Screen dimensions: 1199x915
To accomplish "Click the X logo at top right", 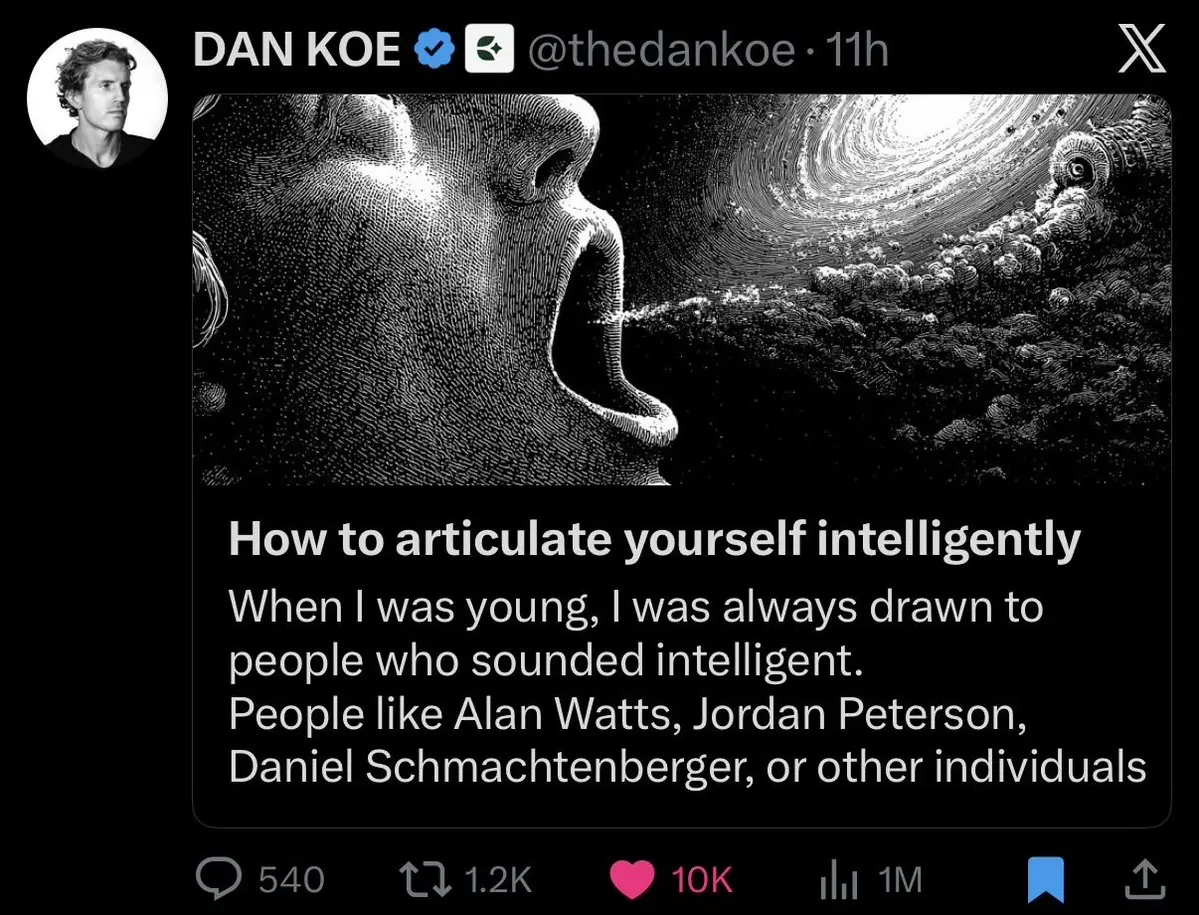I will (1142, 47).
